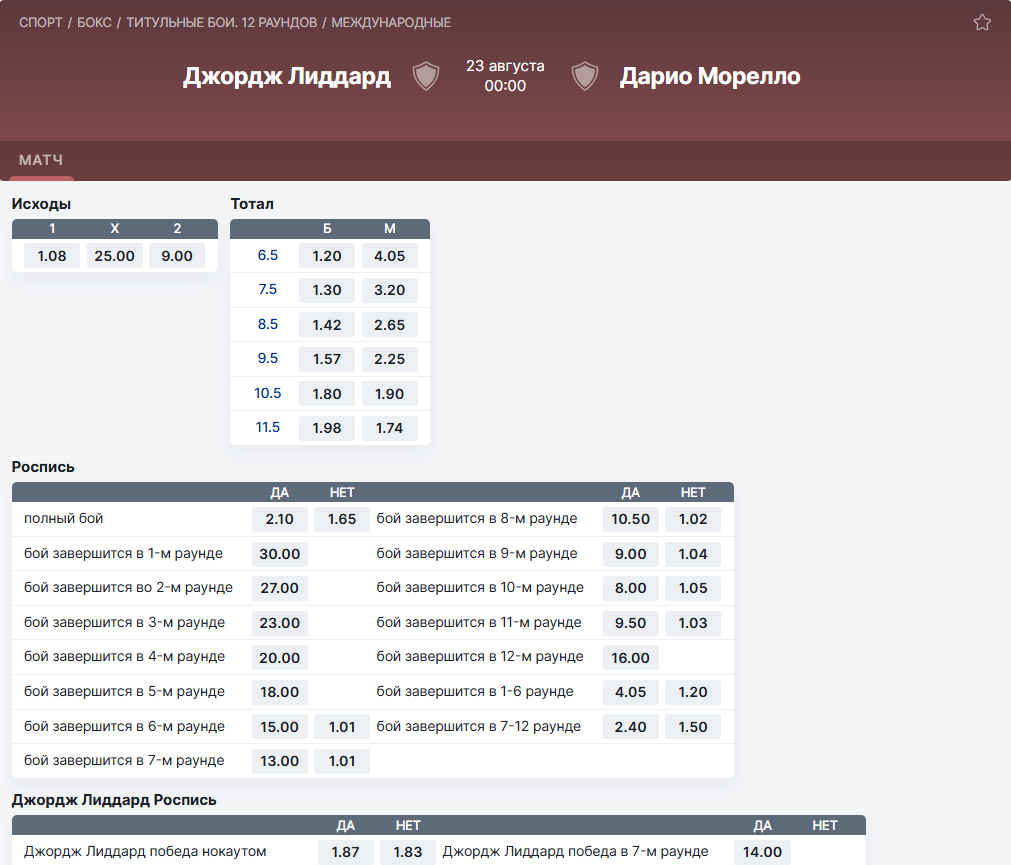Select total under 6.5 at 4.05
Screen dimensions: 1011x865
389,256
